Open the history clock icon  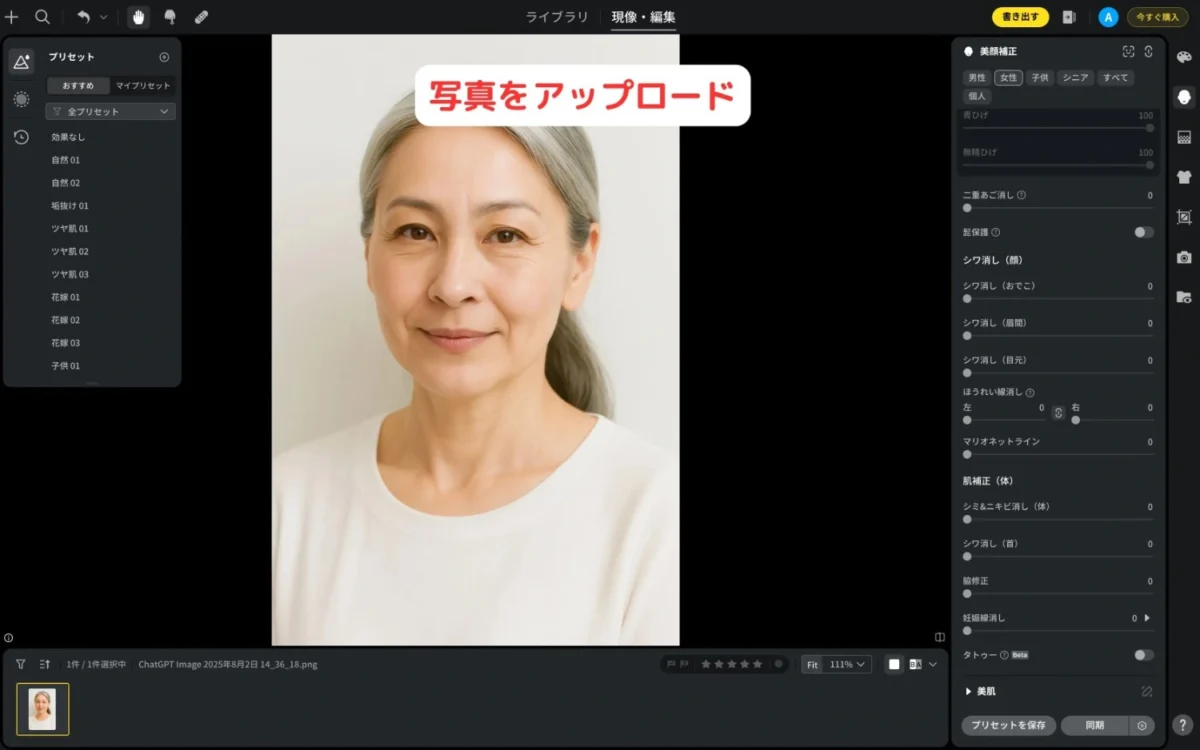(x=21, y=137)
